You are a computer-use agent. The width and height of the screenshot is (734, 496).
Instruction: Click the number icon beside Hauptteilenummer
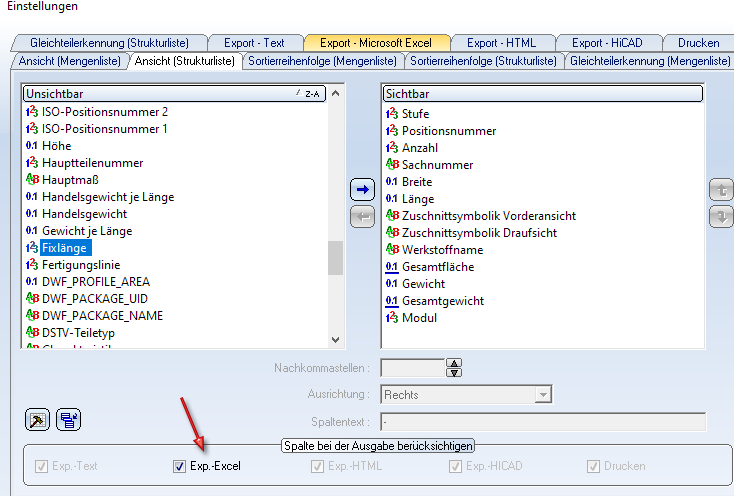coord(32,163)
